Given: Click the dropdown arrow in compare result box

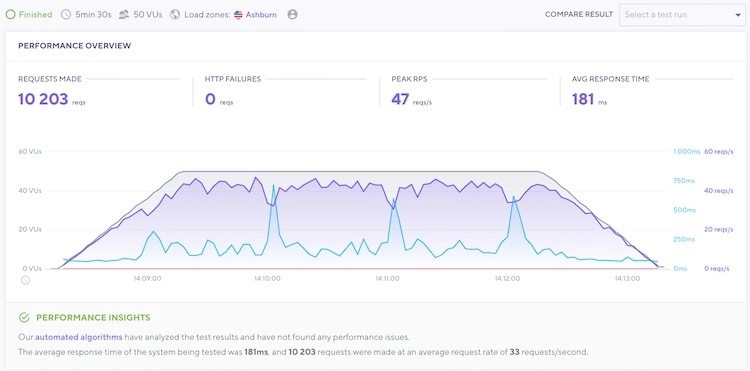Looking at the screenshot, I should (738, 15).
